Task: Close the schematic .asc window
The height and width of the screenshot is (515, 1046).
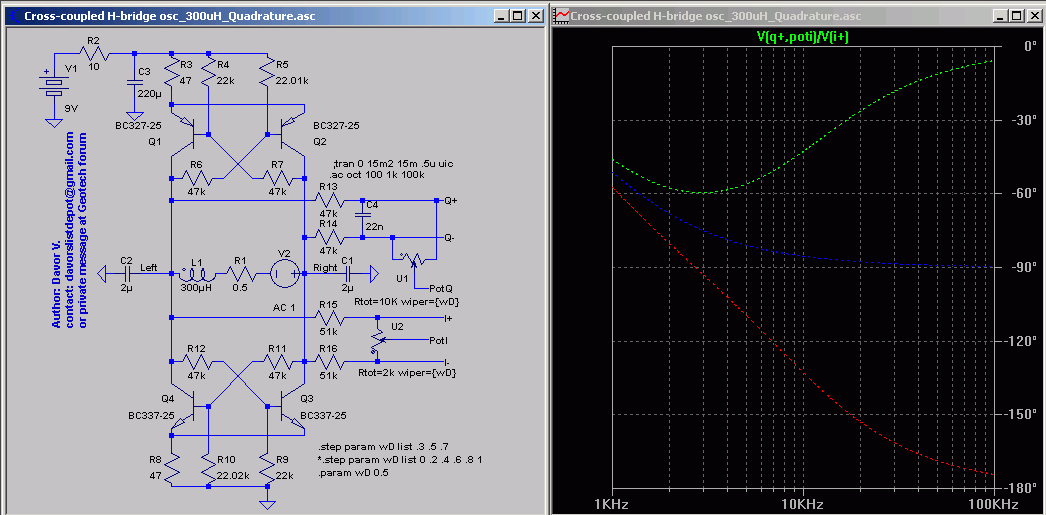Action: (536, 16)
